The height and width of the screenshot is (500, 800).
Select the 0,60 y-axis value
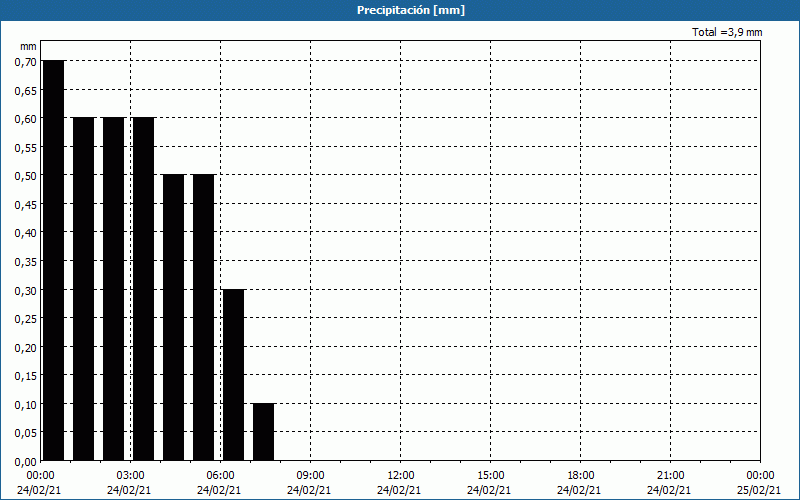[x=26, y=119]
